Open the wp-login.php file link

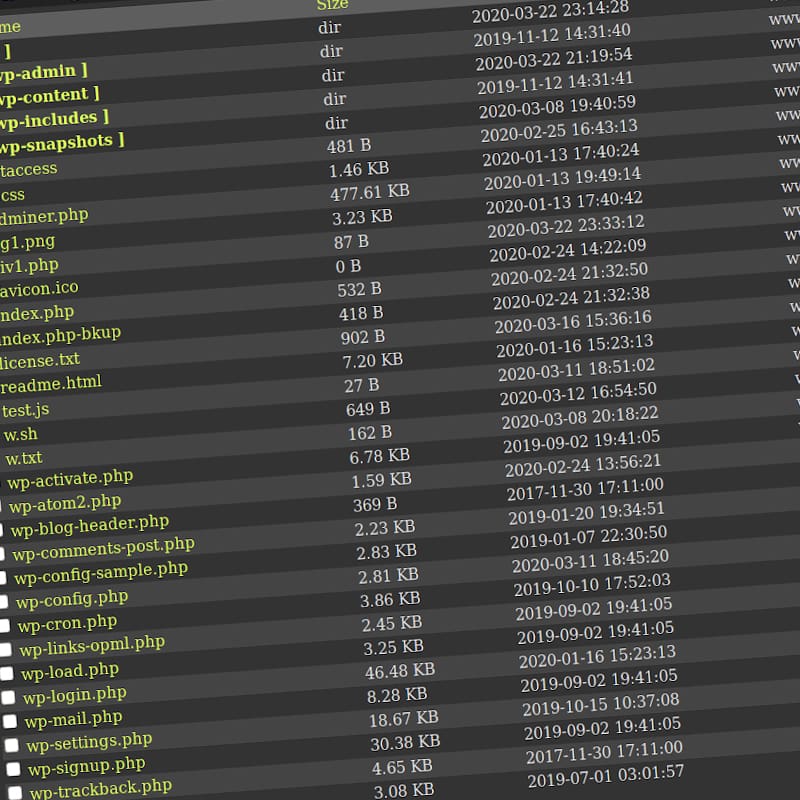pos(75,695)
